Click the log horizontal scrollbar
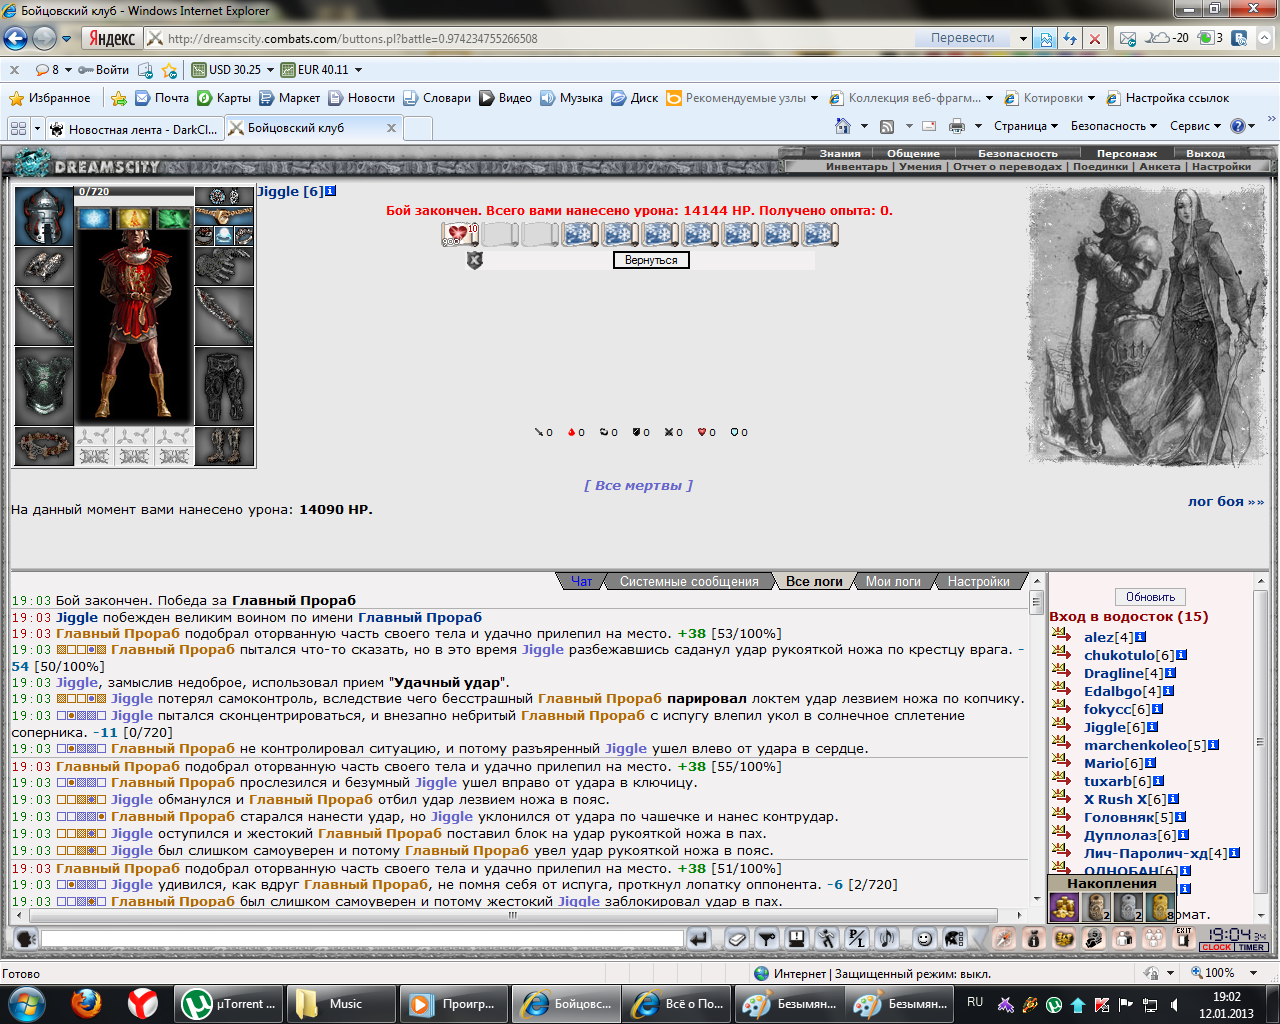Viewport: 1280px width, 1024px height. pos(512,915)
